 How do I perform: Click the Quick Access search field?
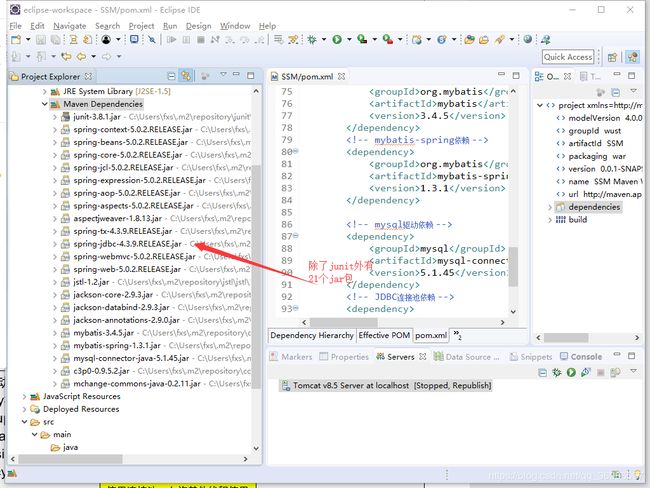point(568,57)
